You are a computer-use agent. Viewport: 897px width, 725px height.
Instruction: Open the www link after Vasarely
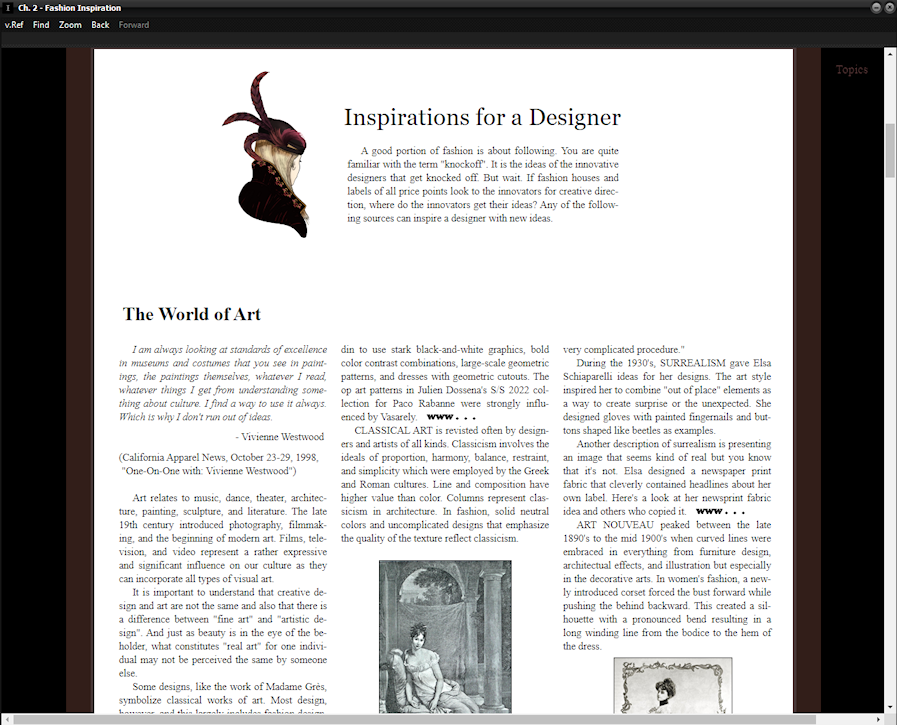(451, 417)
